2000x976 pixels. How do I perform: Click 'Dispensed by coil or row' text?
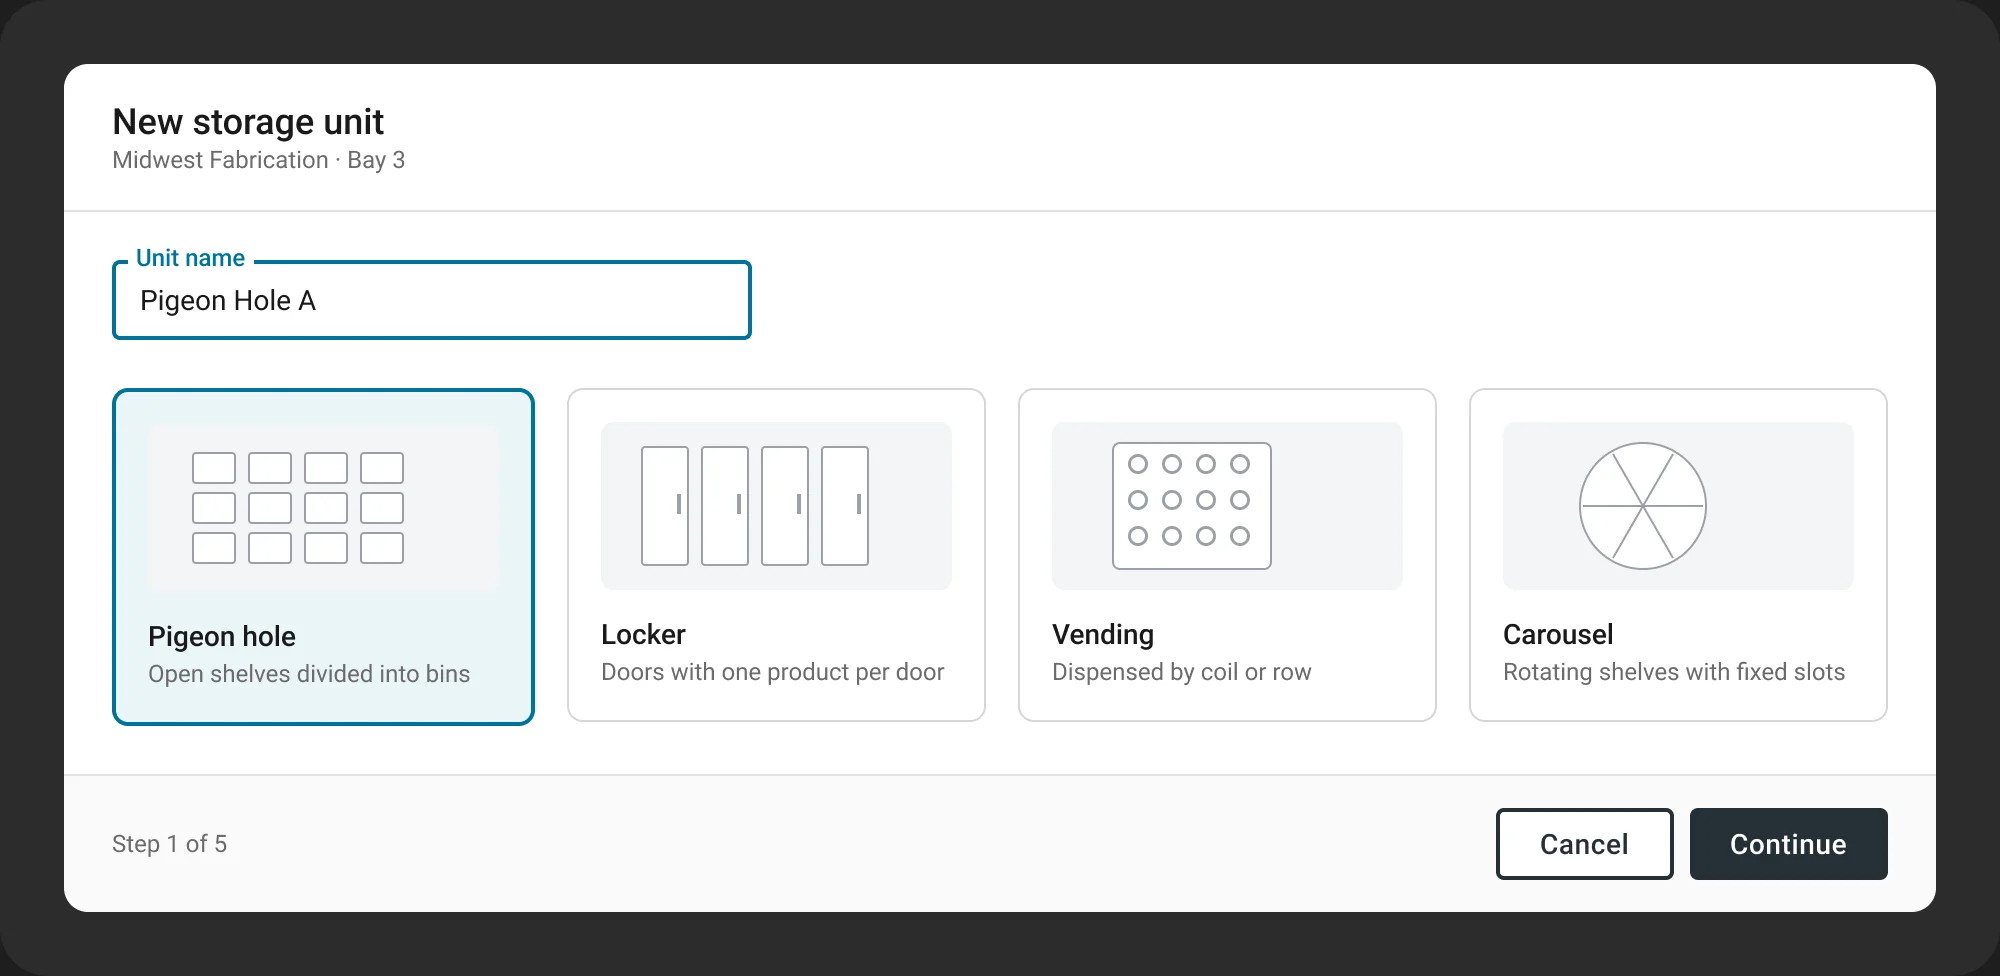coord(1182,672)
